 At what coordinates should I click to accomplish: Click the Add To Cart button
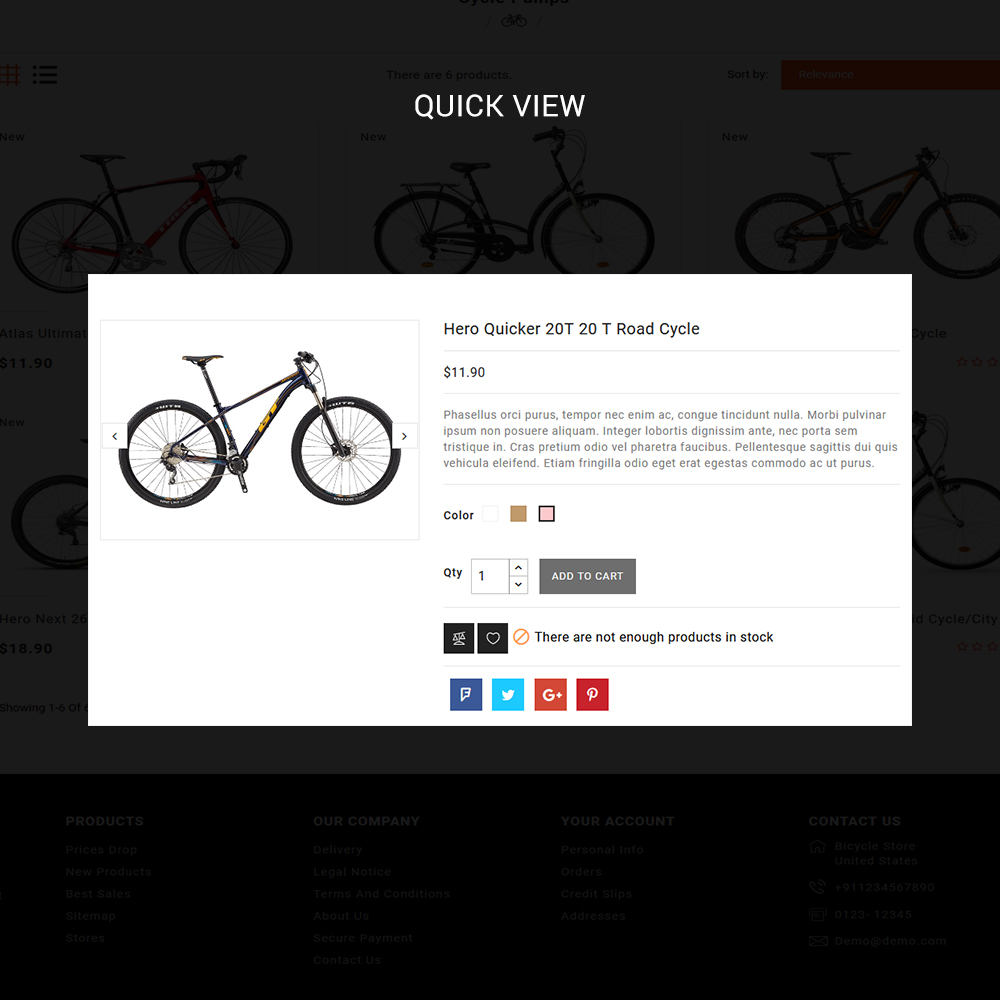tap(587, 576)
